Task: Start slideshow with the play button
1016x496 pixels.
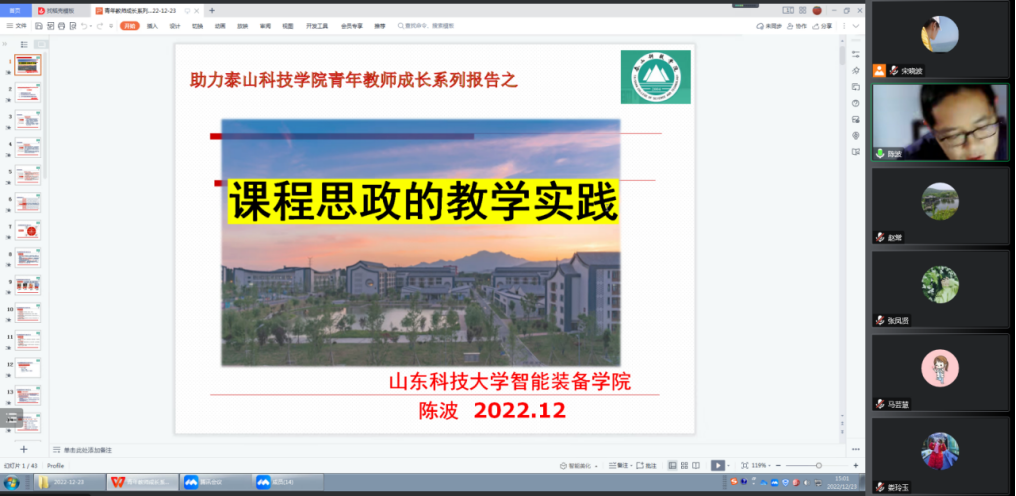Action: [x=717, y=465]
